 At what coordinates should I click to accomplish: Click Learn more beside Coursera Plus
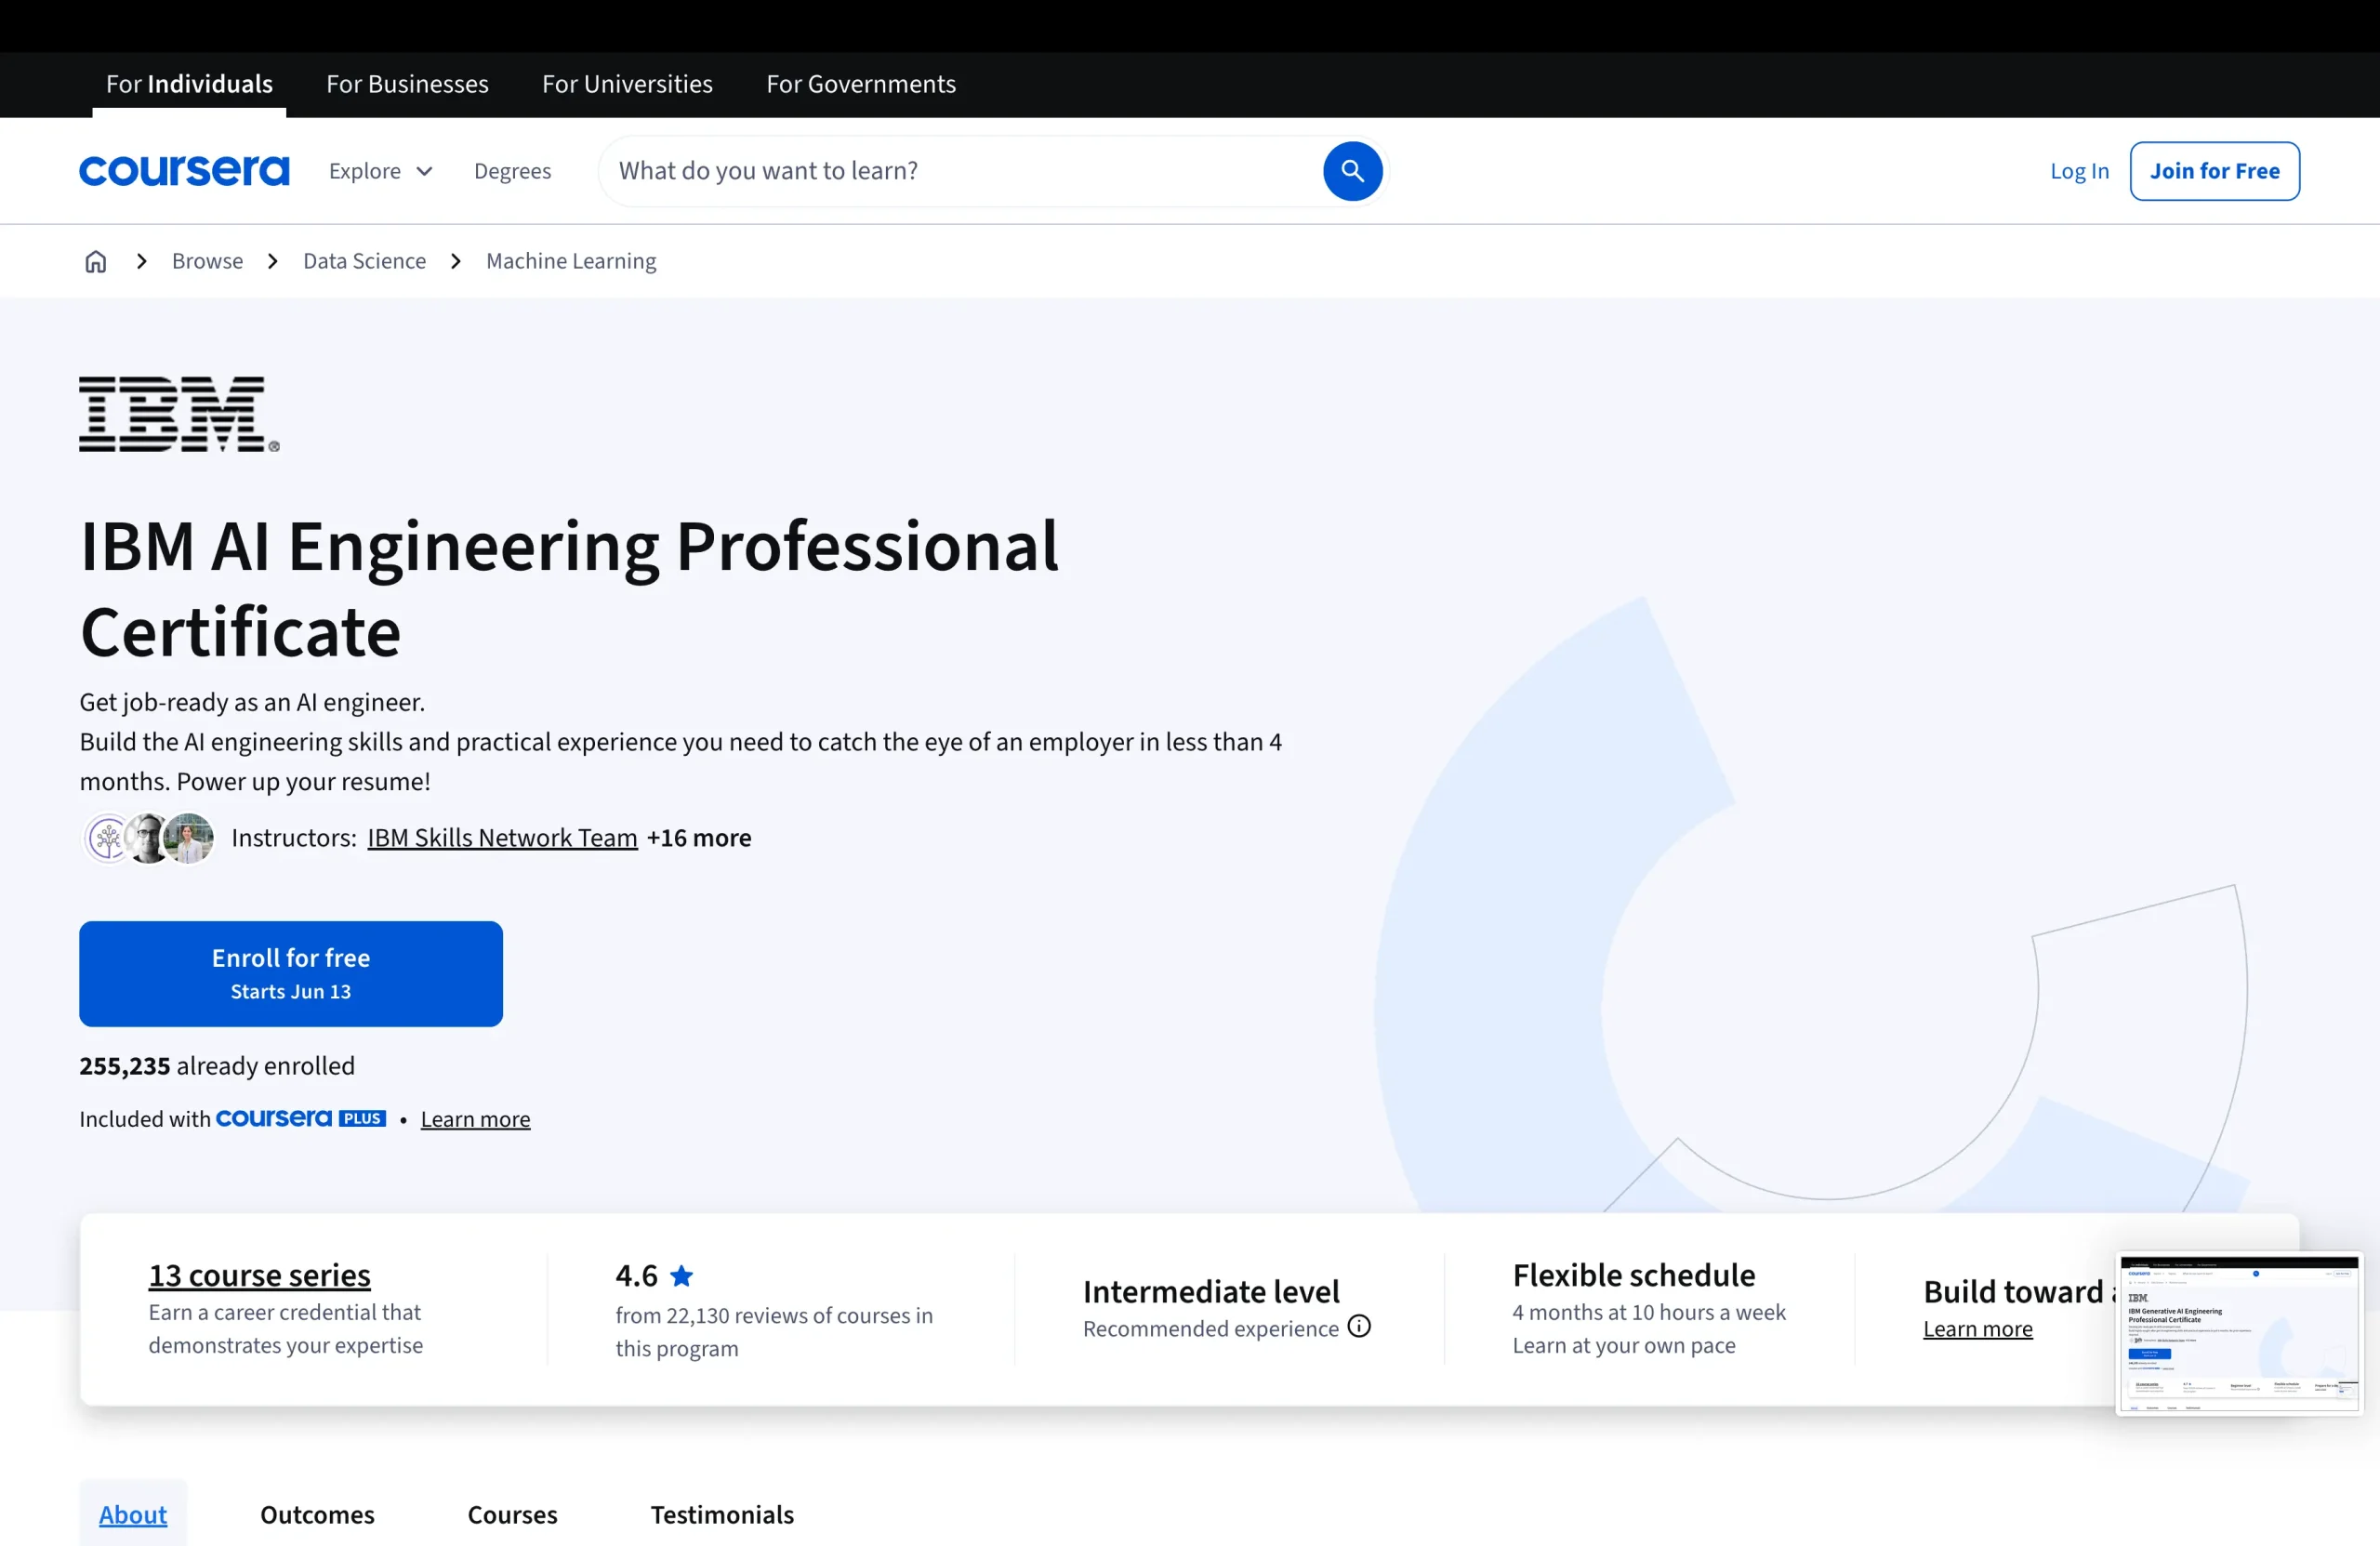[x=475, y=1119]
